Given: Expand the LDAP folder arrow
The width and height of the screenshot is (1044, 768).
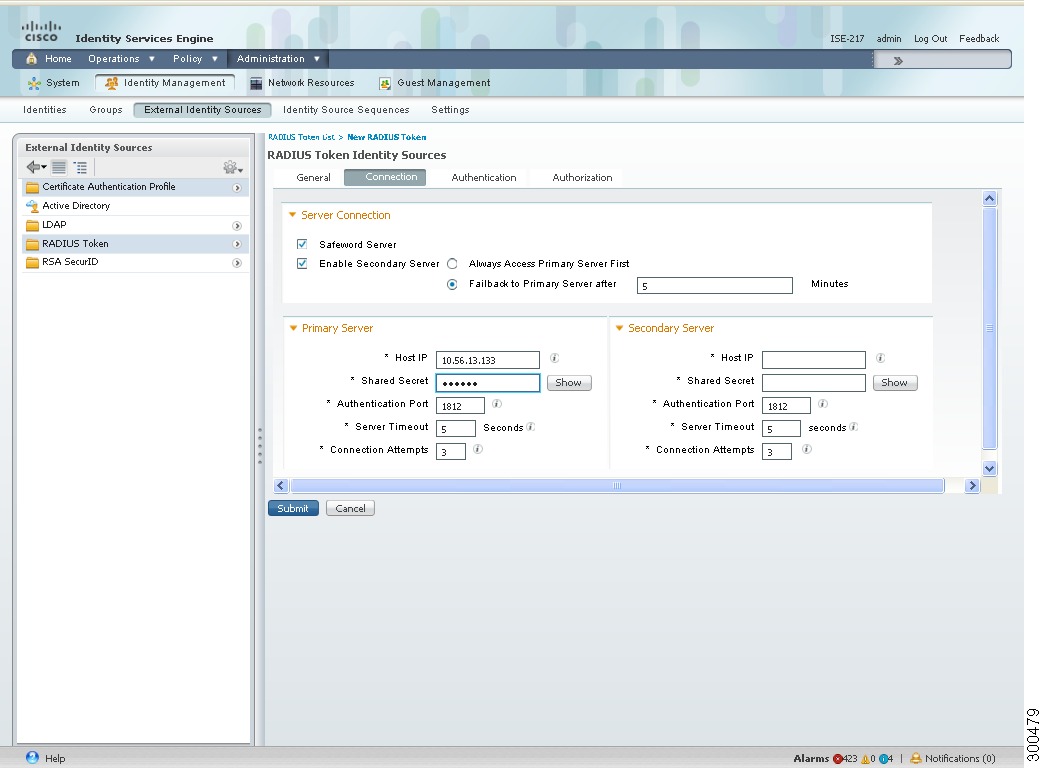Looking at the screenshot, I should click(236, 226).
